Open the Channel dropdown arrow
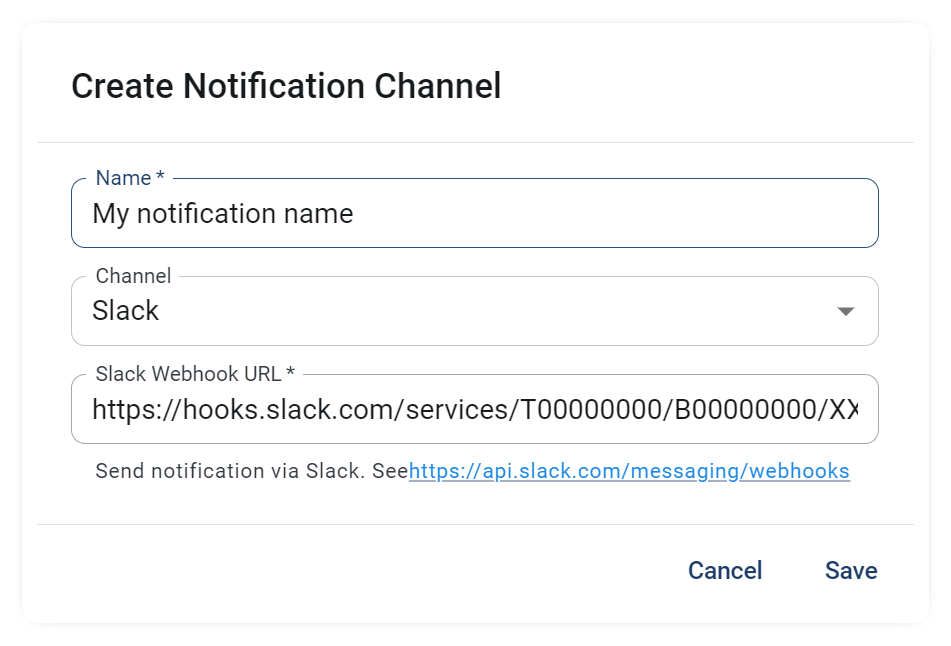951x646 pixels. click(x=846, y=311)
